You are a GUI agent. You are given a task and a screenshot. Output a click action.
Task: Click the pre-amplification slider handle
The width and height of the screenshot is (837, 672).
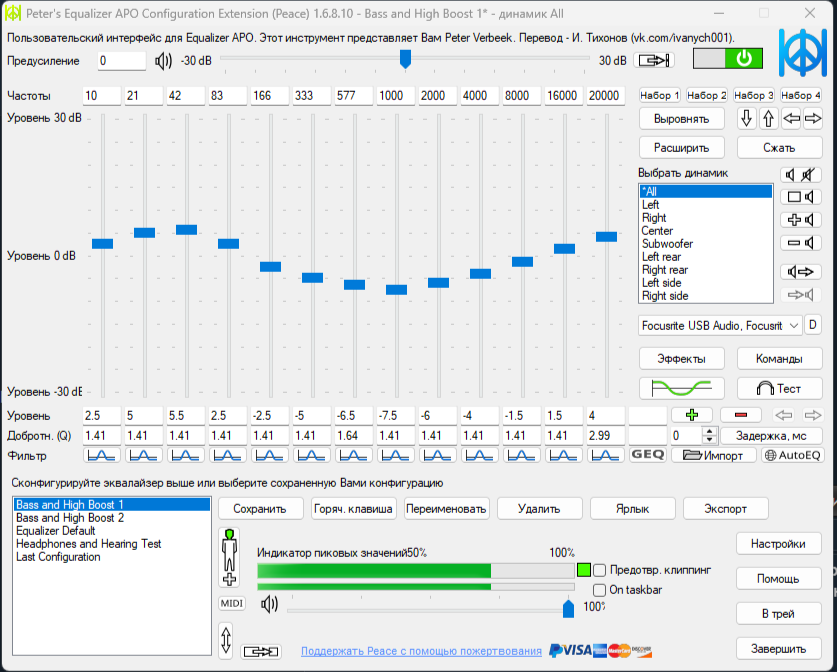(405, 60)
